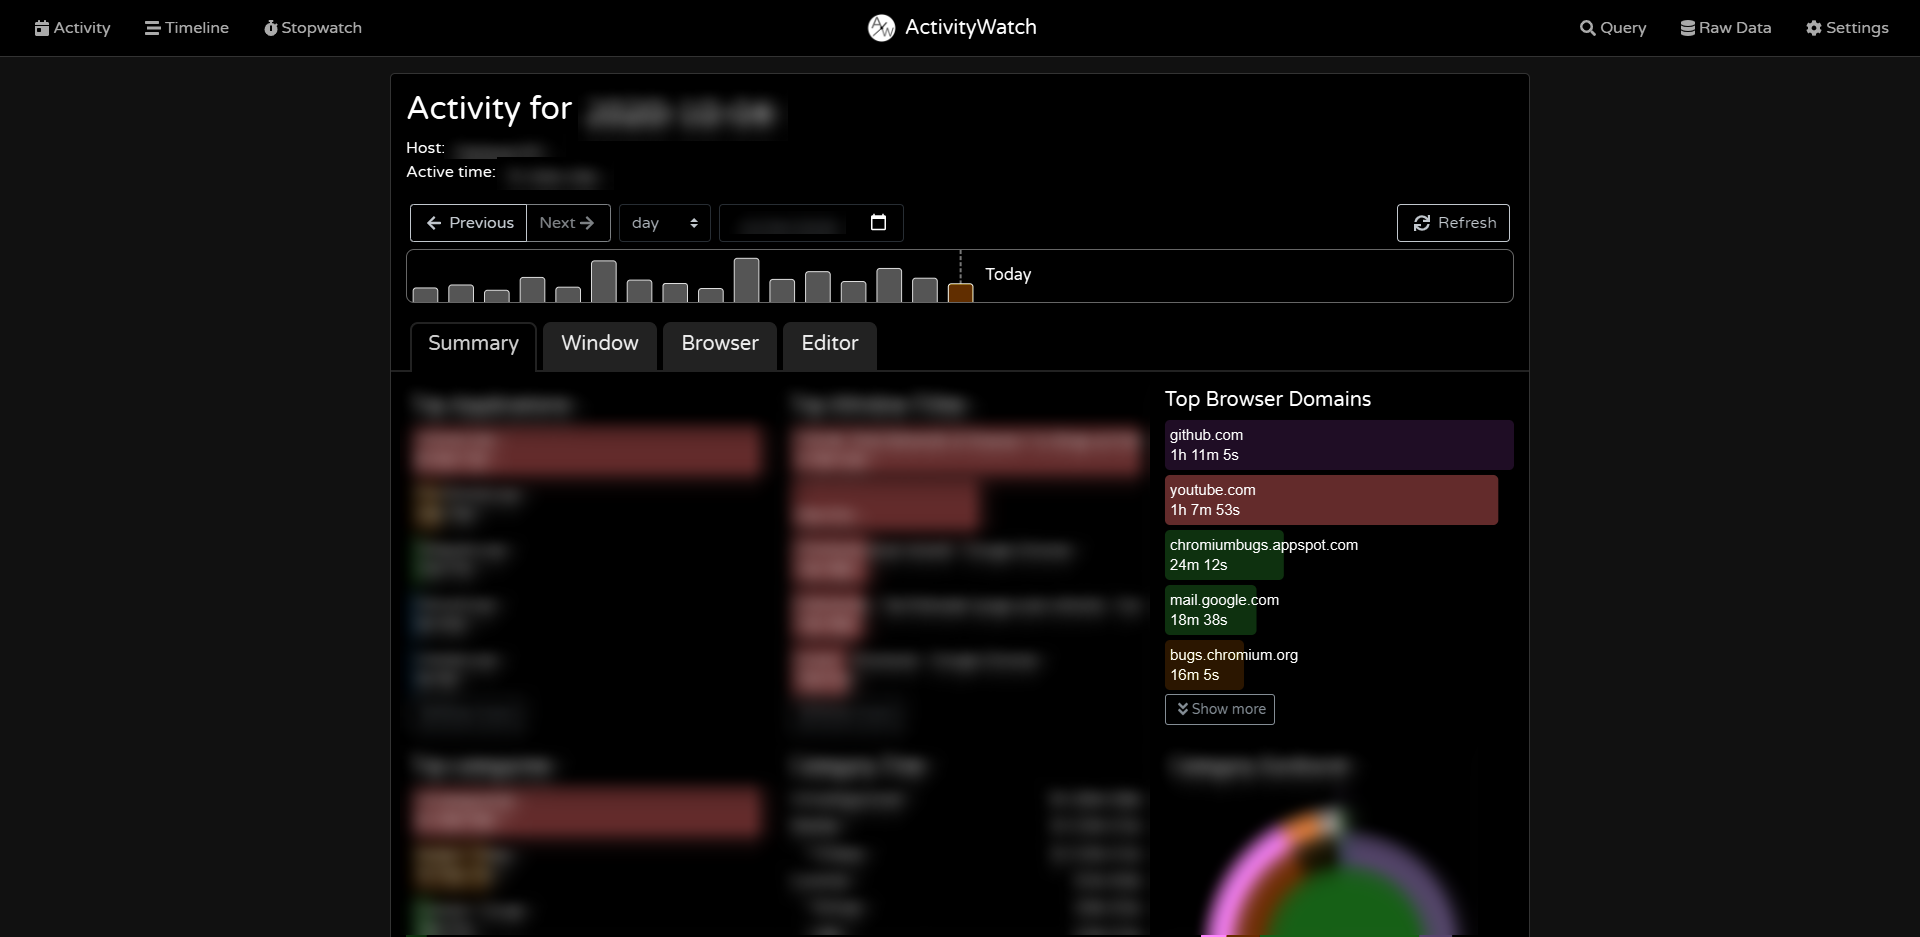
Task: Open the day period dropdown
Action: [665, 223]
